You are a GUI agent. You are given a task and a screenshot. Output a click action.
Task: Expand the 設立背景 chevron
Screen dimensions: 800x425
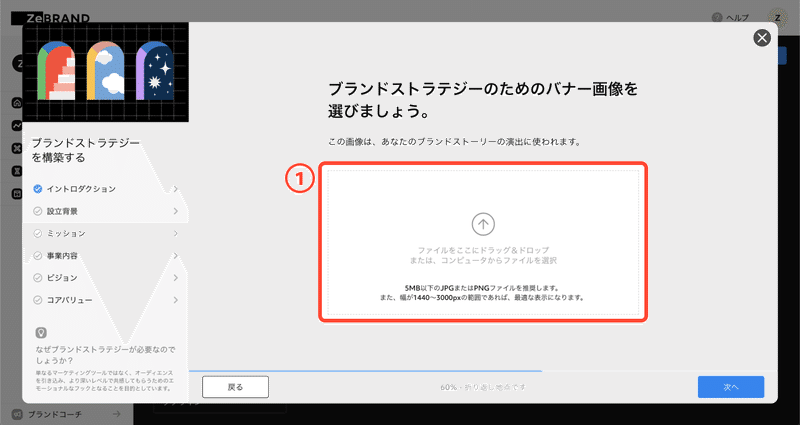click(x=176, y=211)
